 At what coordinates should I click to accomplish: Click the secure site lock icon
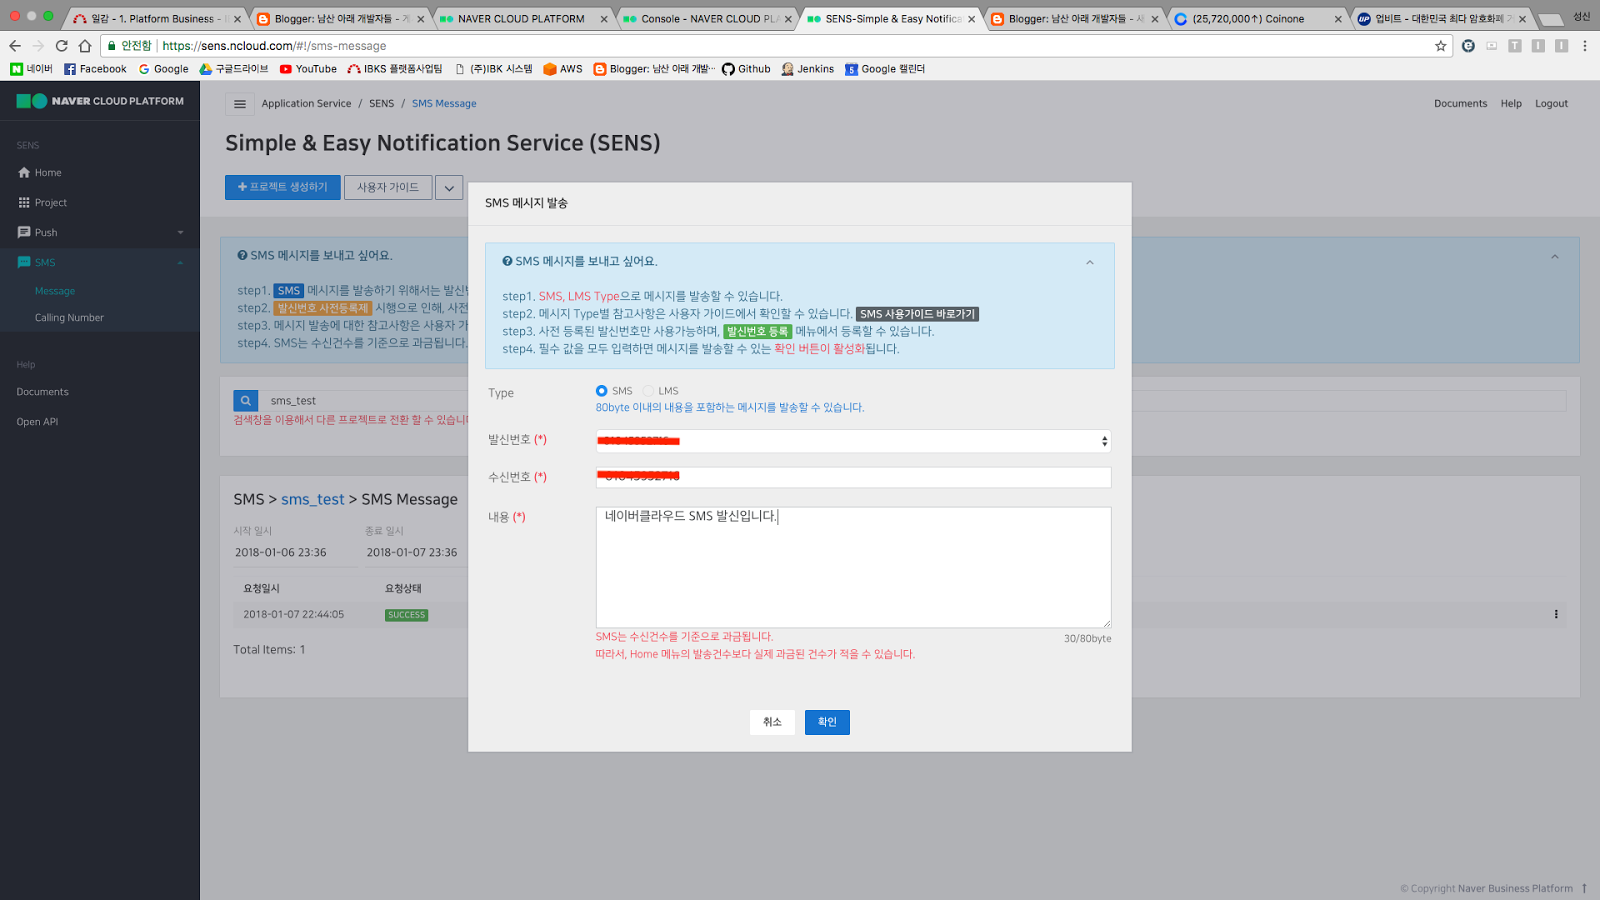112,46
